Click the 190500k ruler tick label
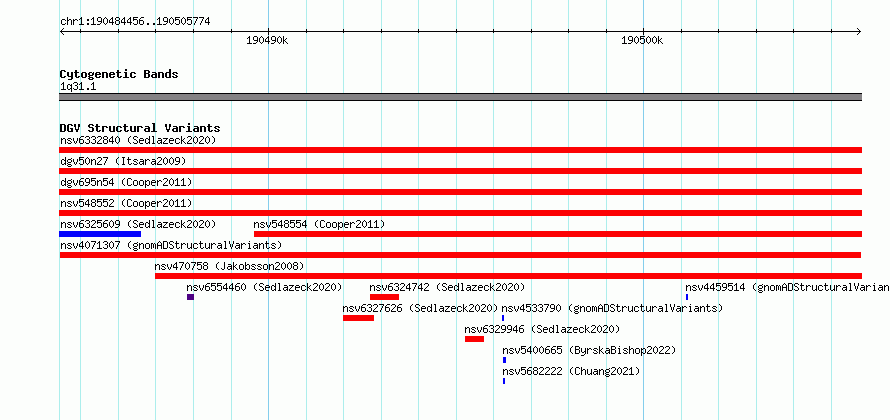 (643, 41)
